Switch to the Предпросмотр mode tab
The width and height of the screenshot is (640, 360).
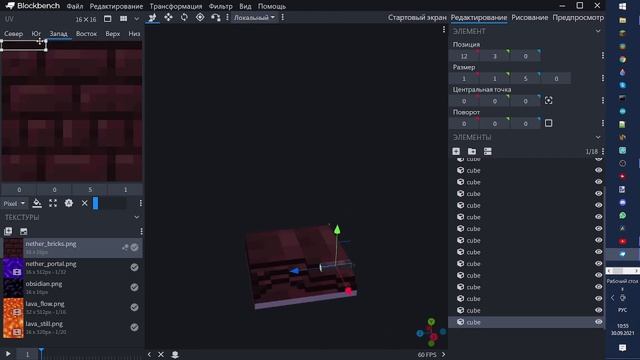pyautogui.click(x=578, y=18)
